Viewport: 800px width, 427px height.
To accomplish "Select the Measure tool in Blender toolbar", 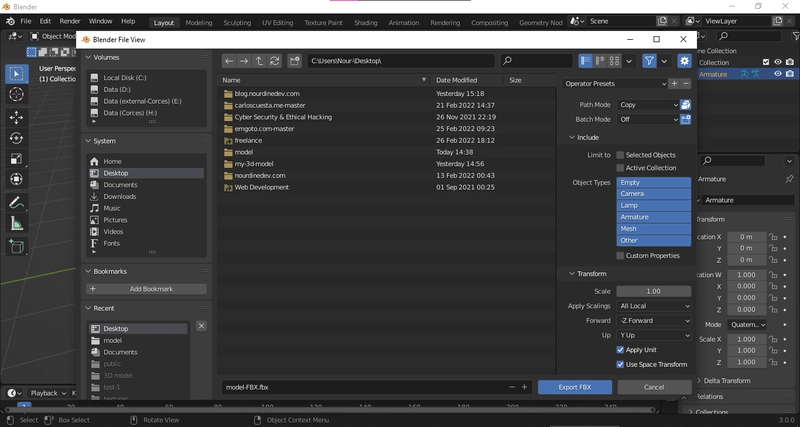I will pyautogui.click(x=16, y=223).
